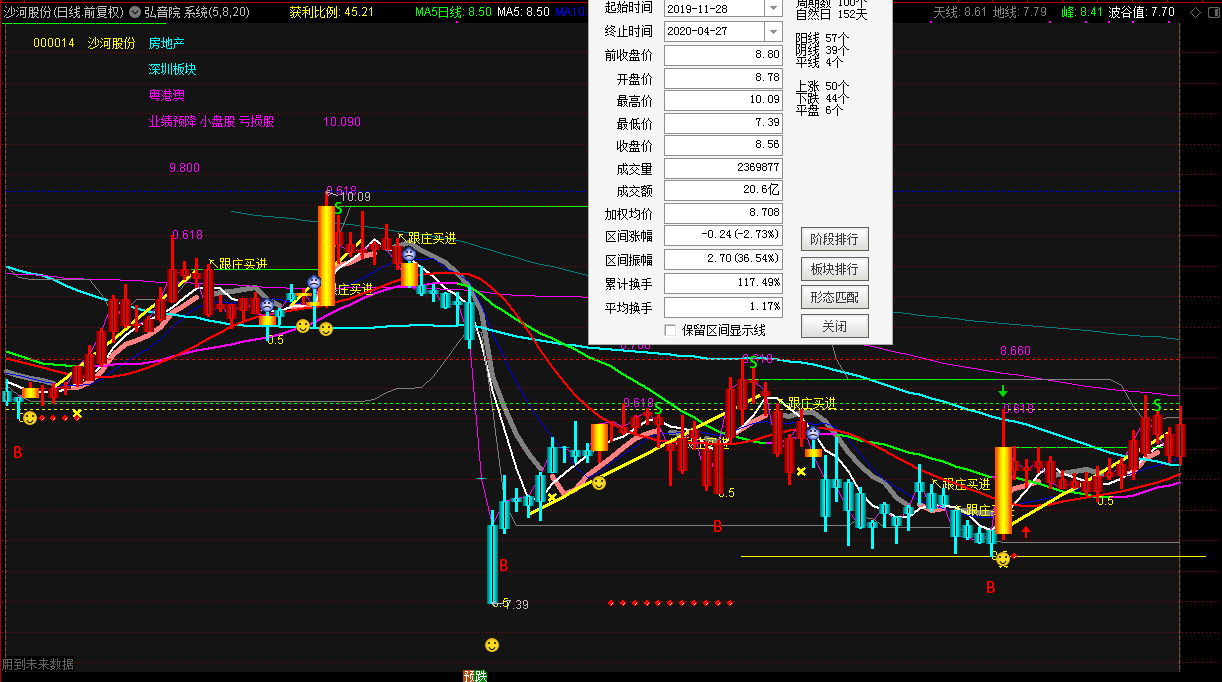
Task: Click the 板块排行 button
Action: point(835,269)
